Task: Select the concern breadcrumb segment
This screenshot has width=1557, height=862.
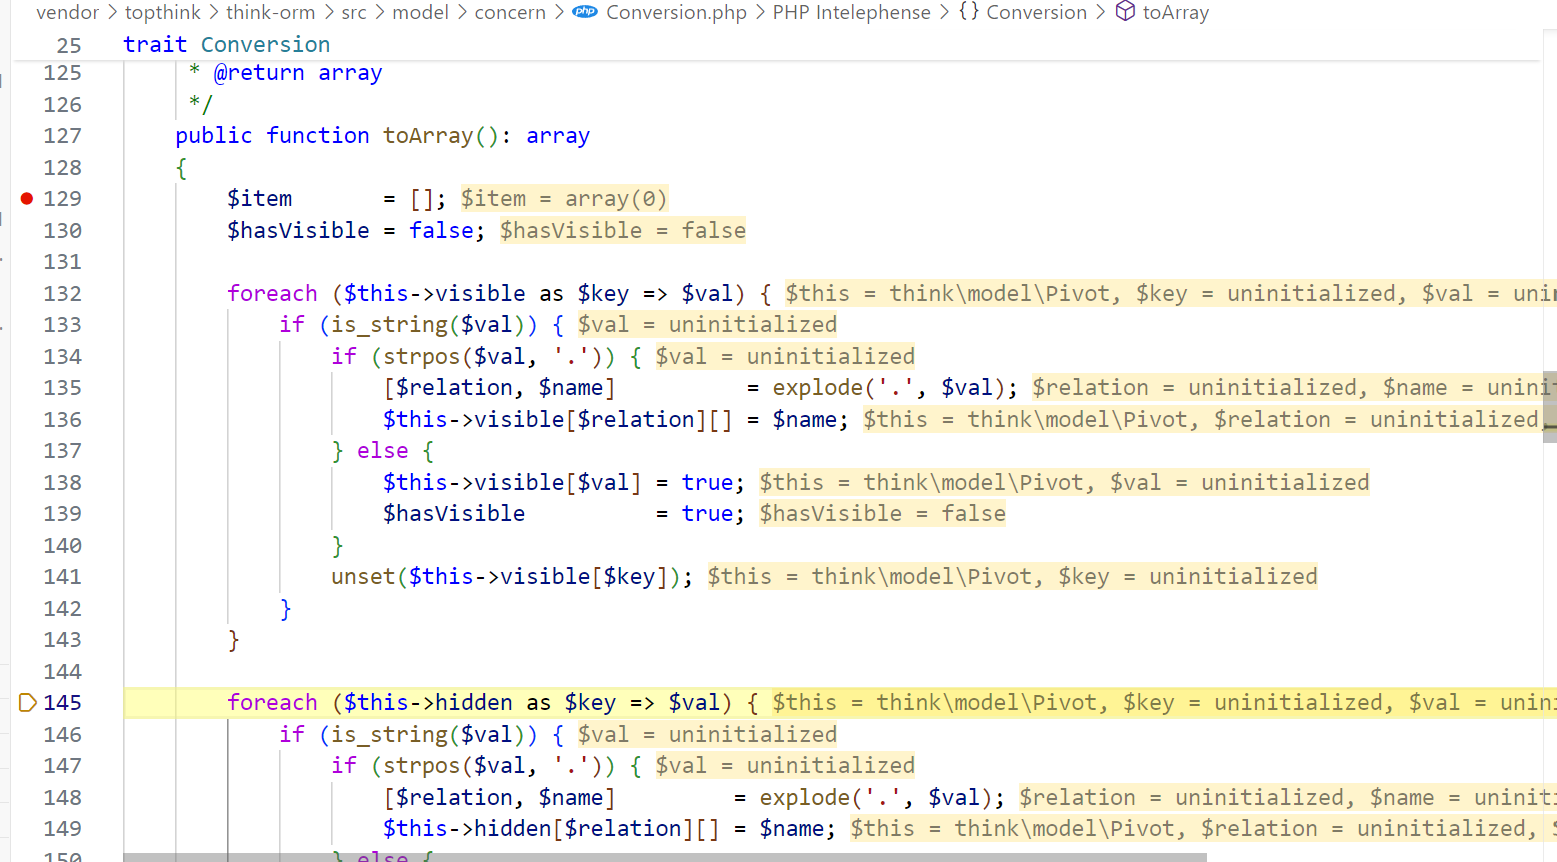Action: tap(510, 12)
